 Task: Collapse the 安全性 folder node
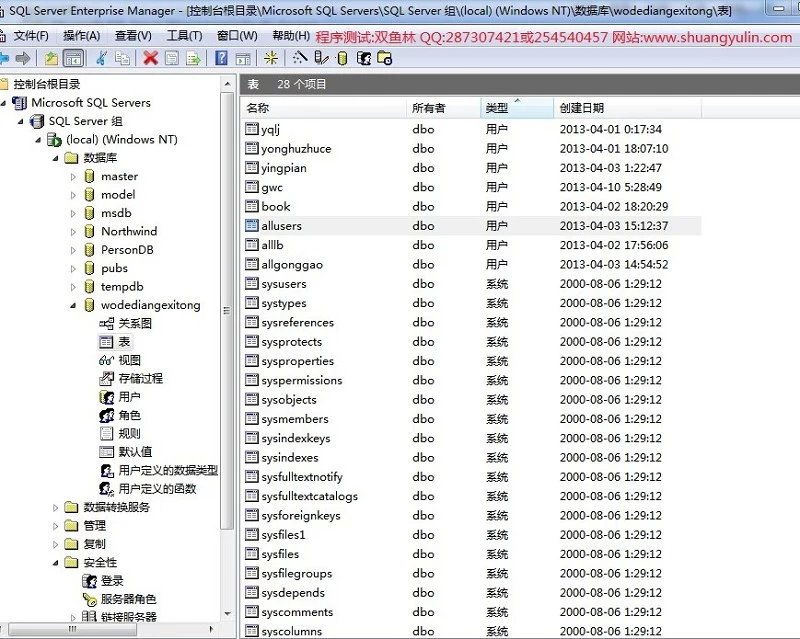(x=56, y=562)
